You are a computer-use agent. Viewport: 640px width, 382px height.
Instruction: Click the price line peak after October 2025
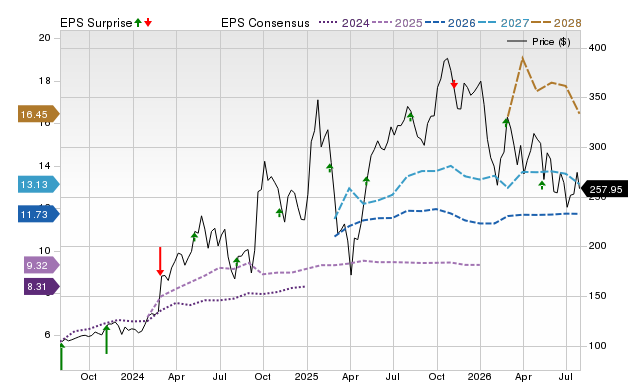pos(447,59)
